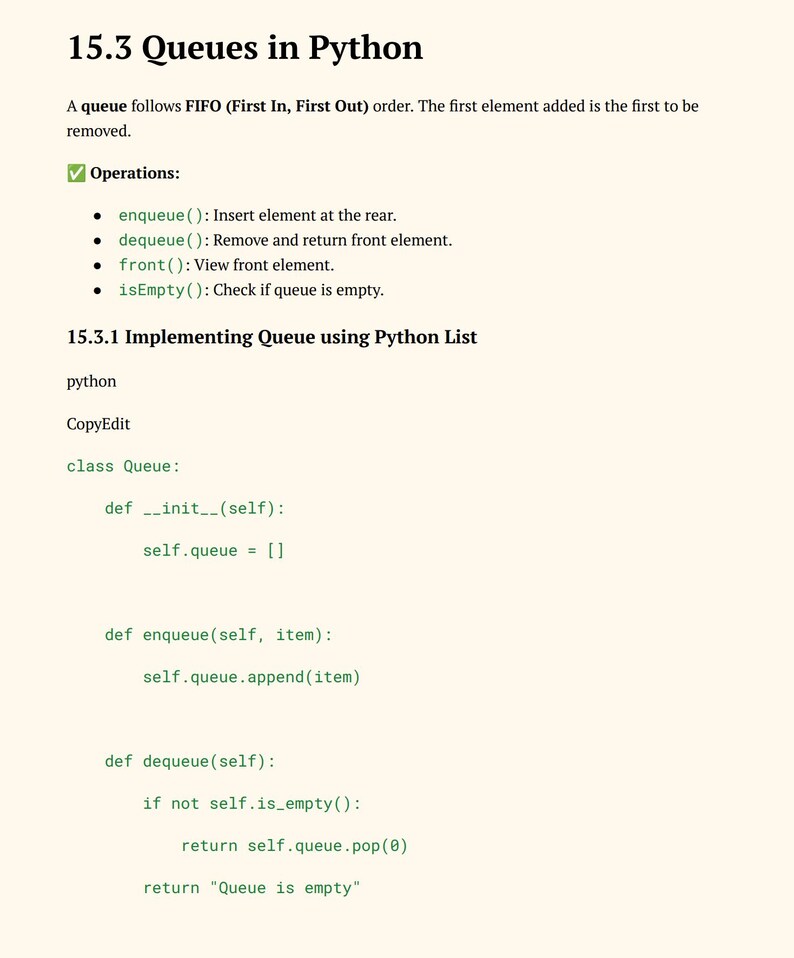794x958 pixels.
Task: Click the '15.3 Queues in Python' heading
Action: (x=245, y=48)
